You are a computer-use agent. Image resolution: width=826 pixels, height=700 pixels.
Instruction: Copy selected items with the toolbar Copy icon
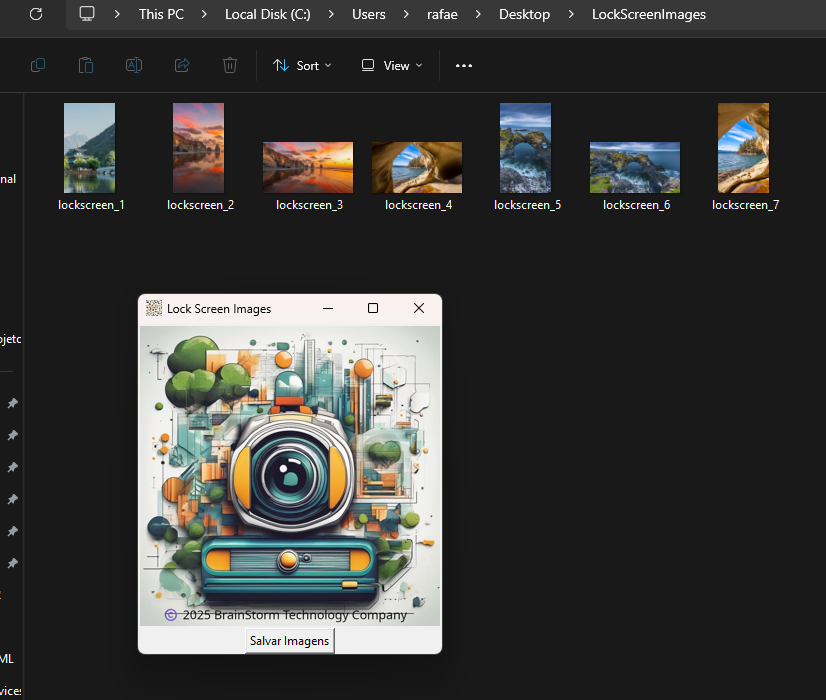(38, 65)
